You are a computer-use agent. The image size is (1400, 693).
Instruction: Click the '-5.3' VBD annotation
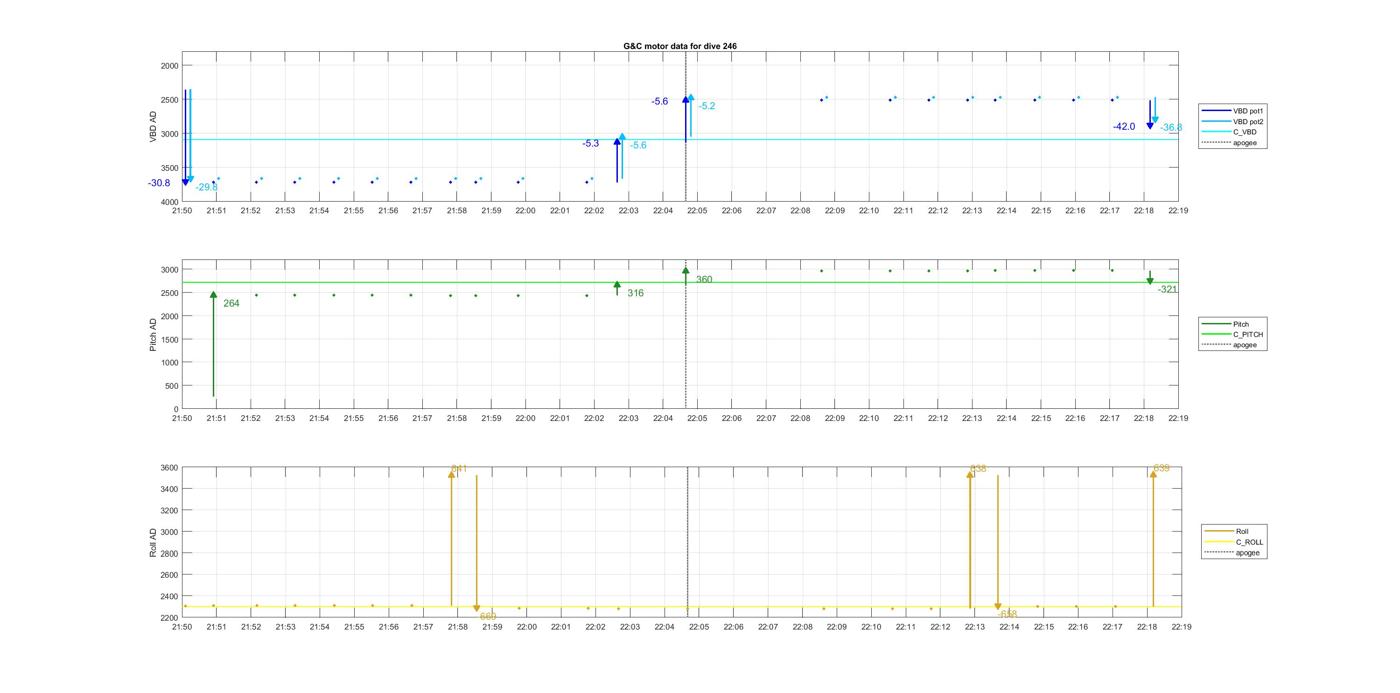pos(591,144)
